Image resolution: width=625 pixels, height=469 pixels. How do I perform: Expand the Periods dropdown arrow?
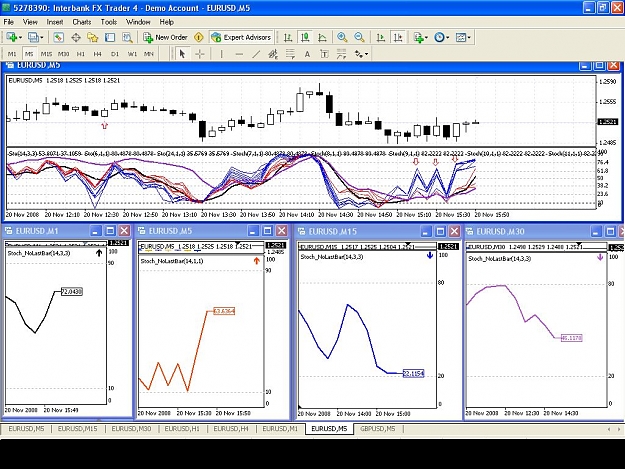coord(448,37)
